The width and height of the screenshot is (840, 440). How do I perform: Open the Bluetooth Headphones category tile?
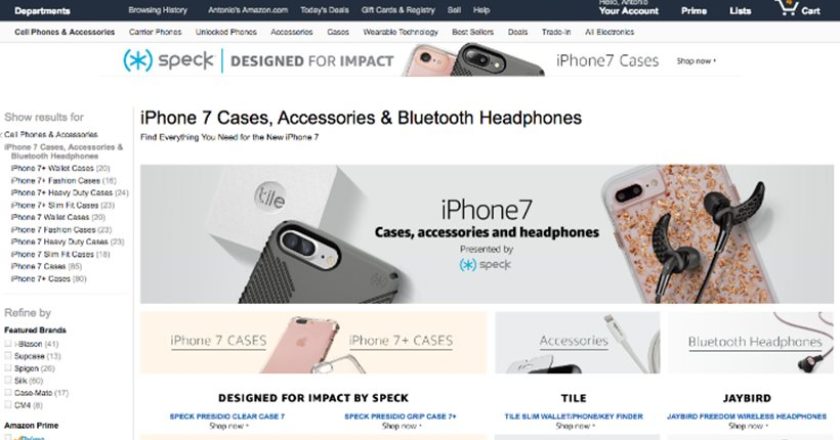[x=751, y=343]
